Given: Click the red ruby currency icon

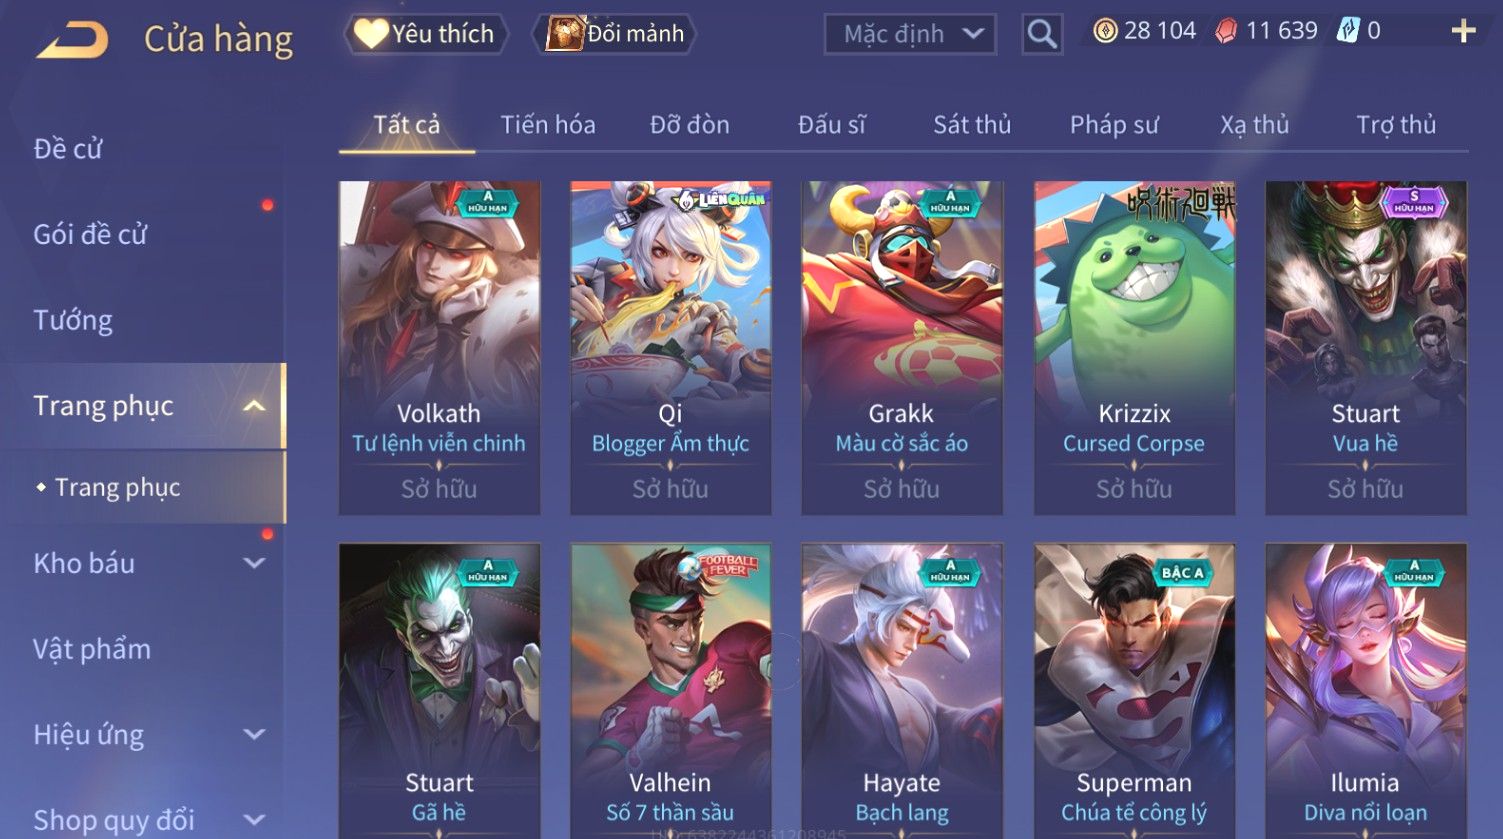Looking at the screenshot, I should [x=1226, y=32].
